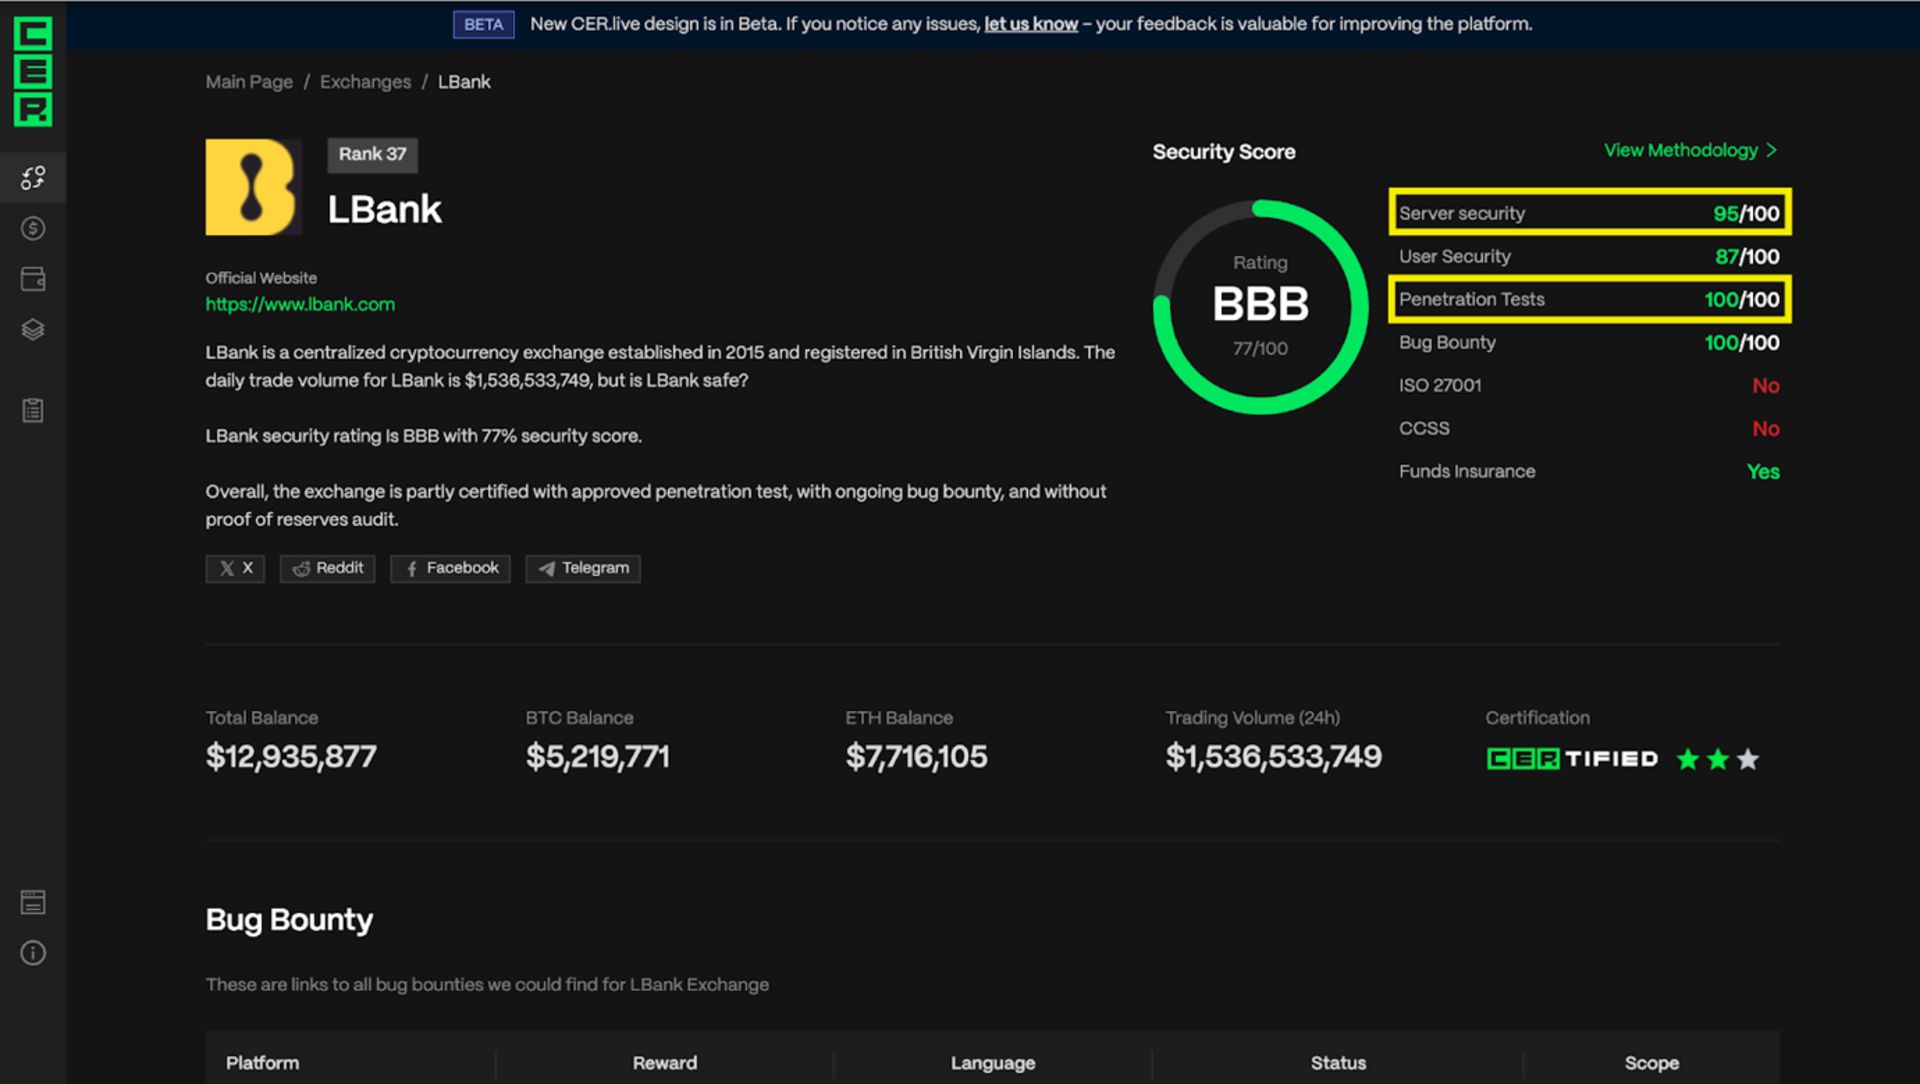This screenshot has height=1084, width=1920.
Task: Expand View Methodology chevron link
Action: coord(1690,150)
